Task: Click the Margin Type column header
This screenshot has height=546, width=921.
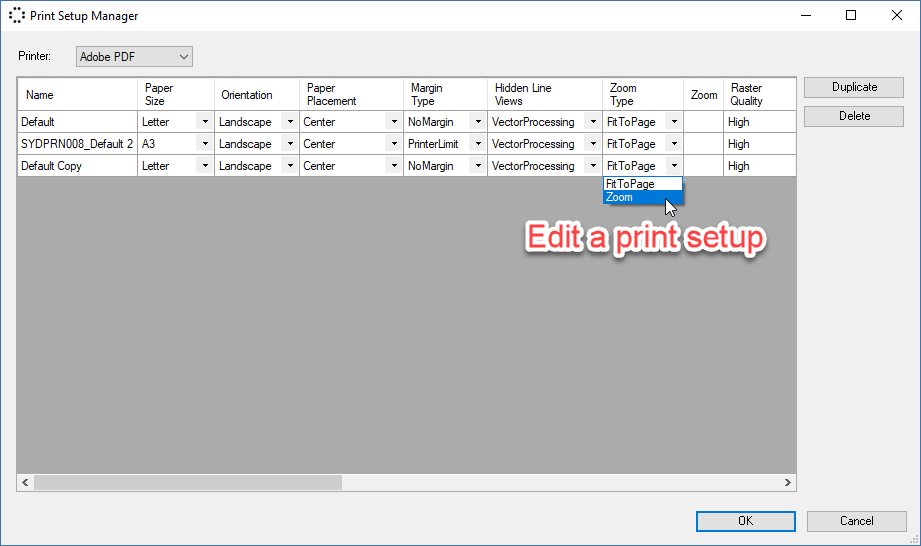Action: tap(445, 95)
